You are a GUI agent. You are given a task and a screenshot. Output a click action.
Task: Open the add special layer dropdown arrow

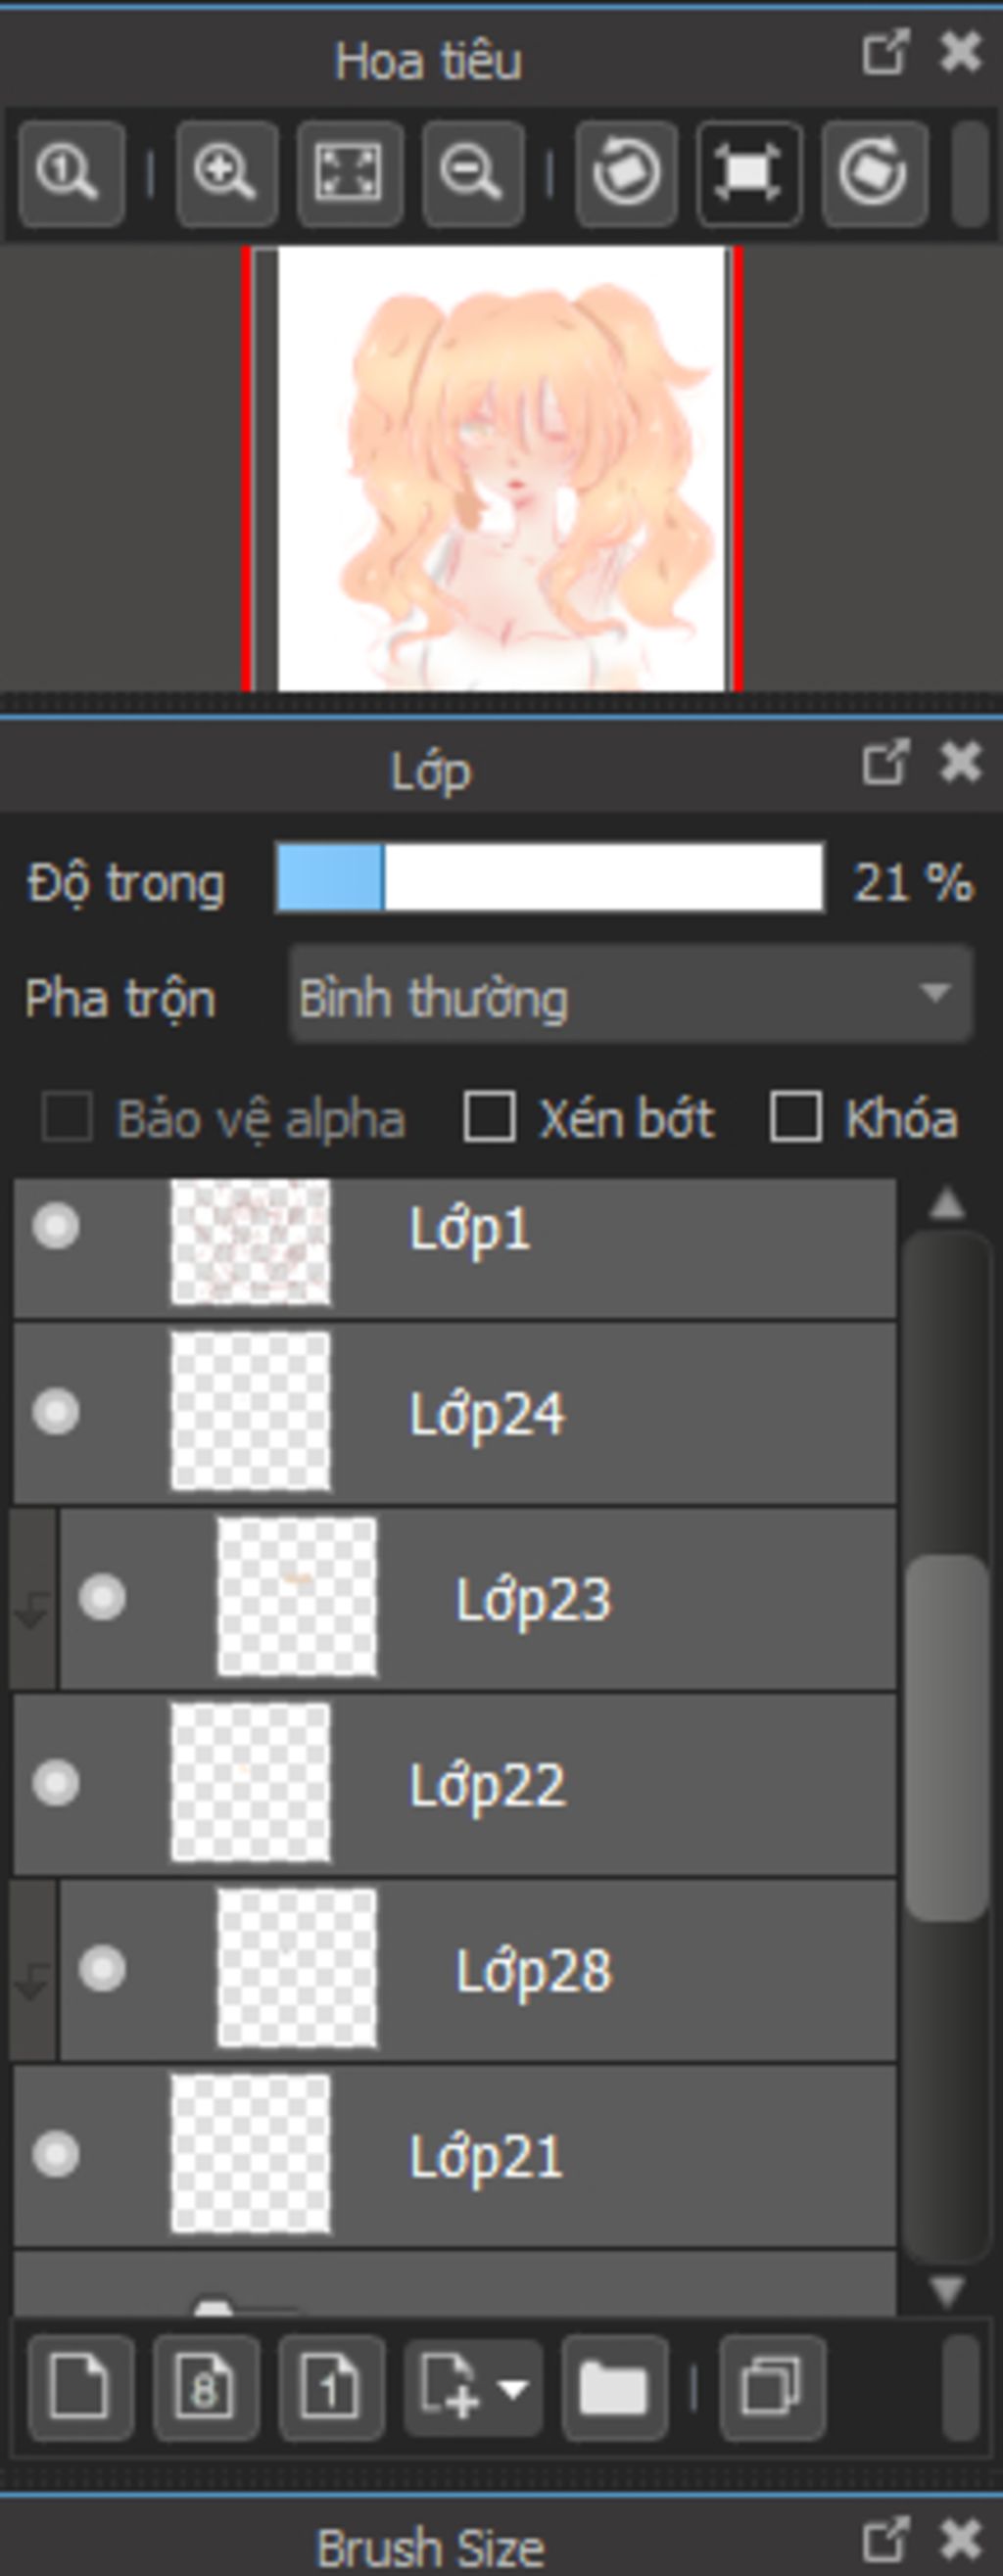(513, 2389)
